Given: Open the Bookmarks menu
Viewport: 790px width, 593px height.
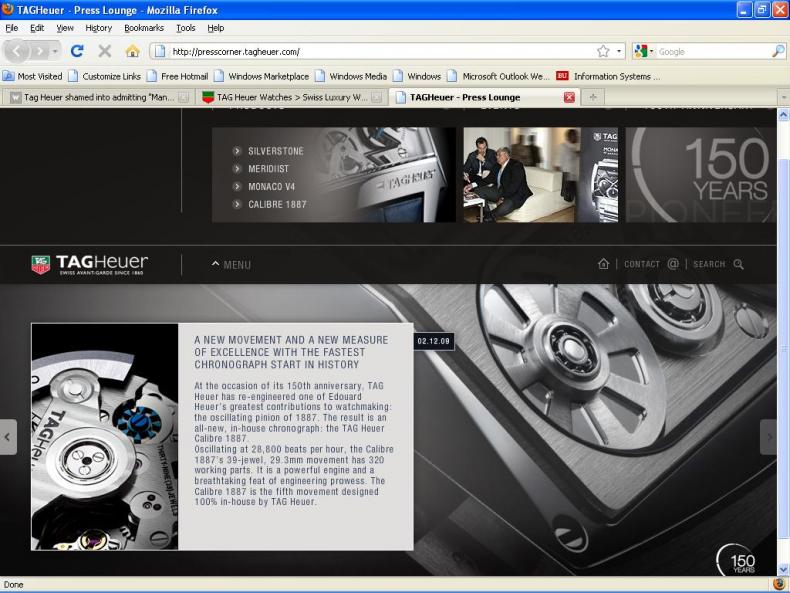Looking at the screenshot, I should pyautogui.click(x=143, y=28).
